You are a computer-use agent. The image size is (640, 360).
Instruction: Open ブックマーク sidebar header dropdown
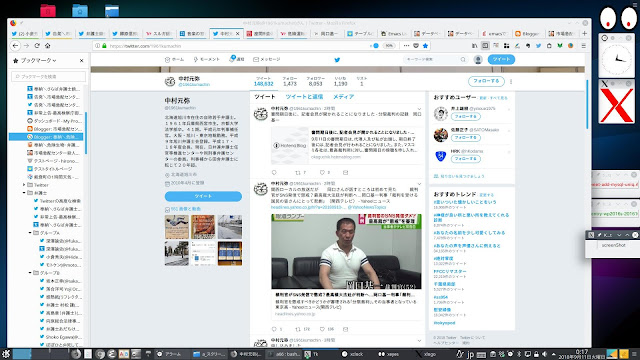38,60
